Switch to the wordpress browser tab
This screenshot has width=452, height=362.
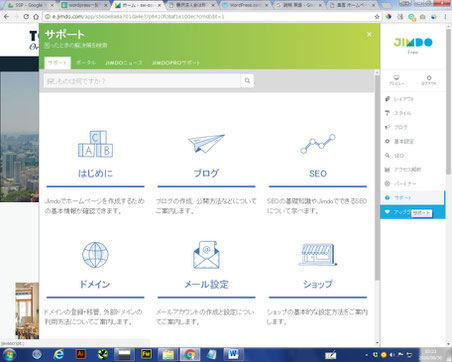point(84,5)
